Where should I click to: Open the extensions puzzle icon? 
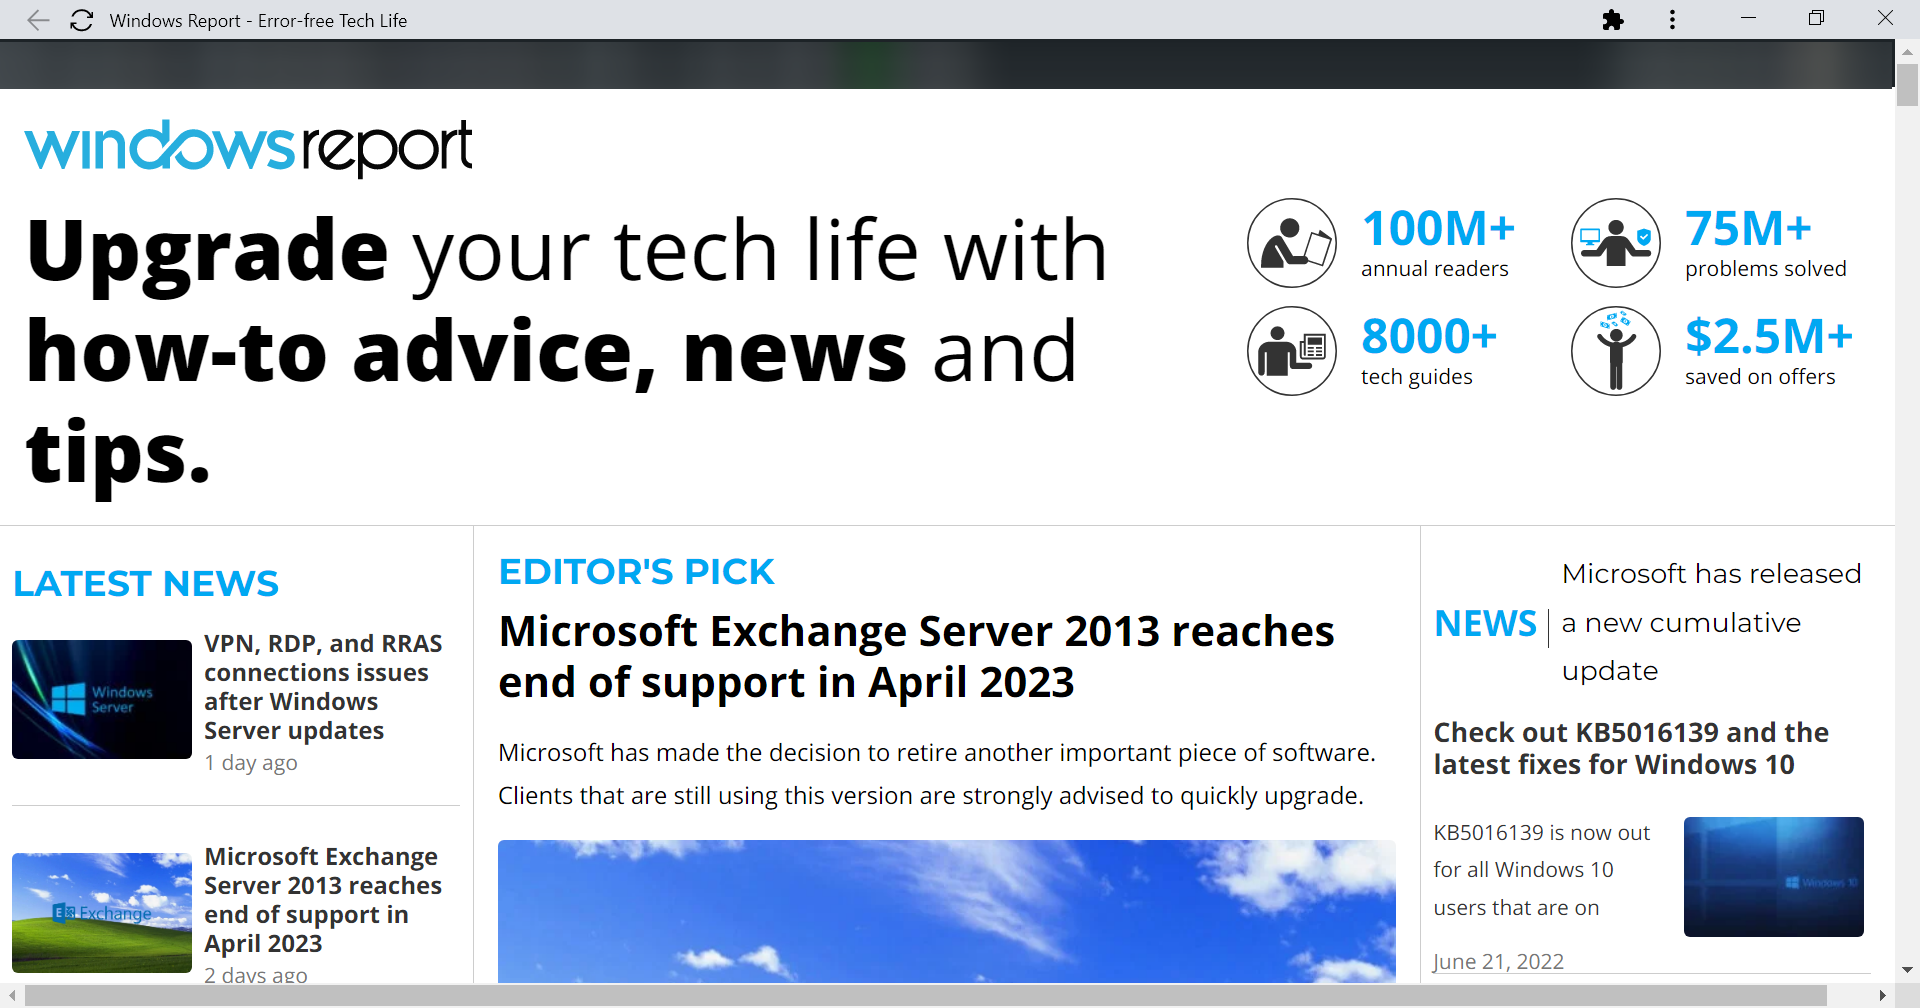(1613, 20)
